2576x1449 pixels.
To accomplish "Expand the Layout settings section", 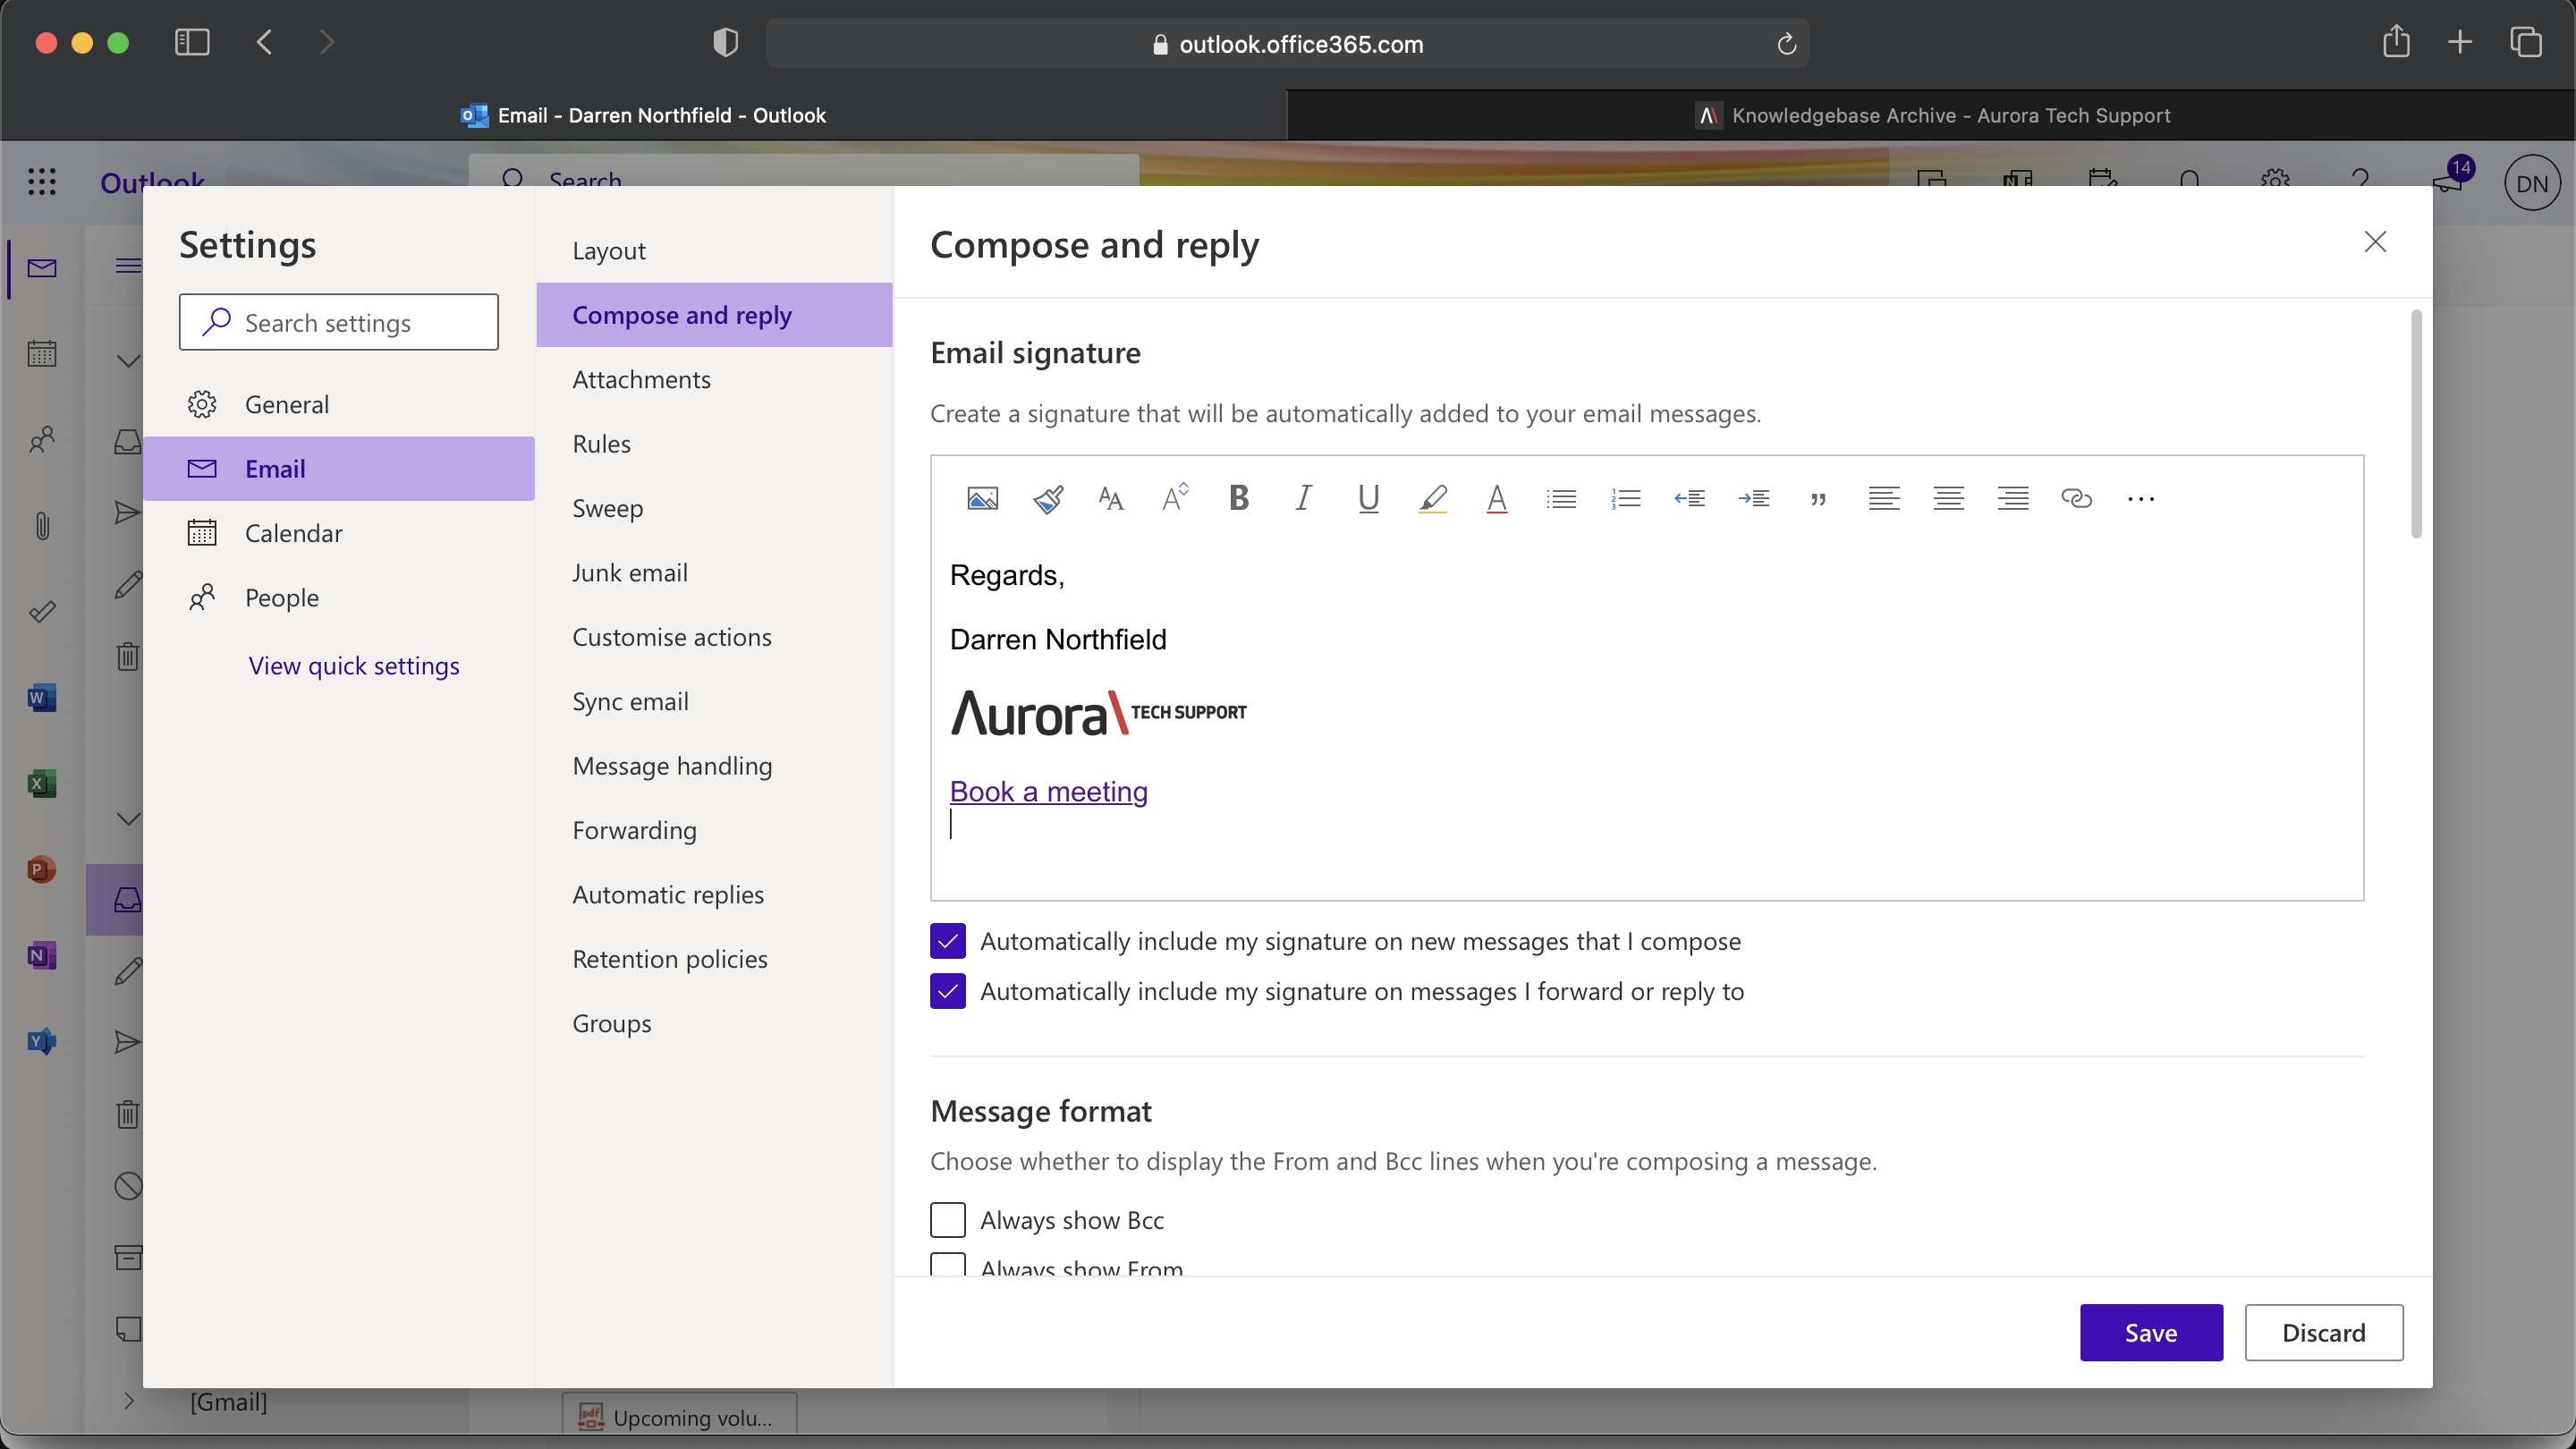I will 608,248.
